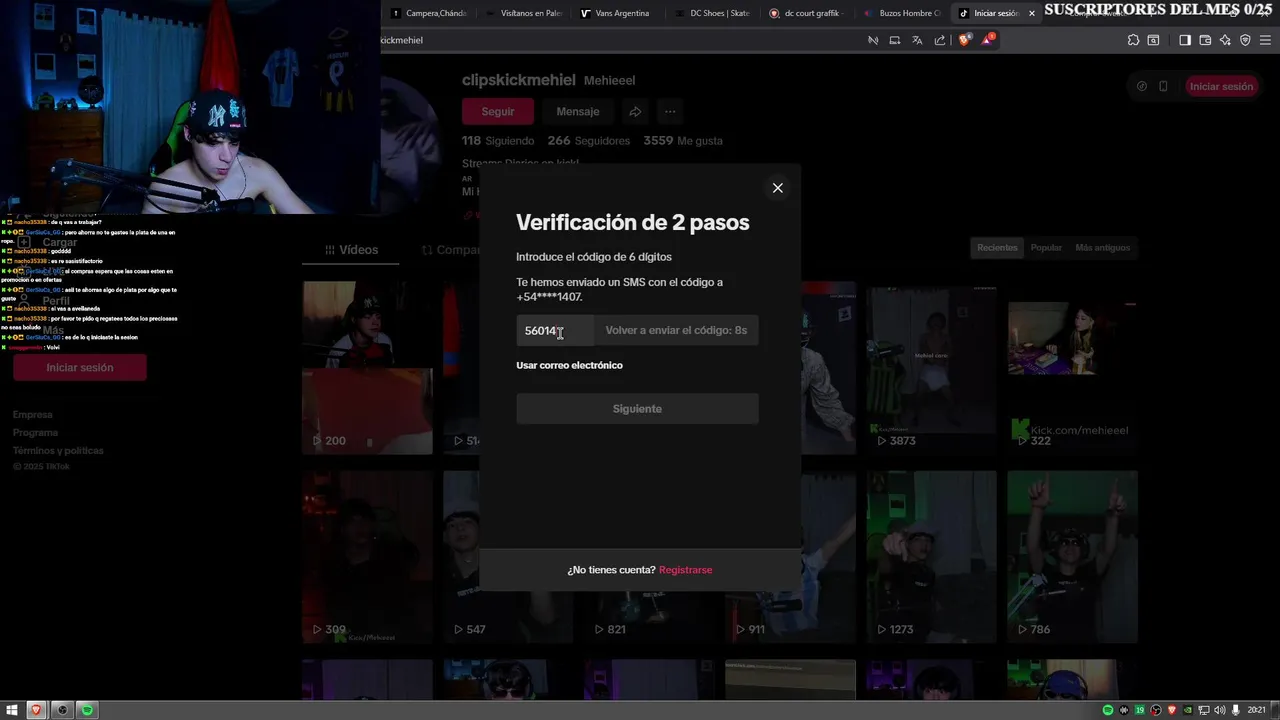Click the 20:21 clock in system tray
The width and height of the screenshot is (1280, 720).
(x=1256, y=710)
